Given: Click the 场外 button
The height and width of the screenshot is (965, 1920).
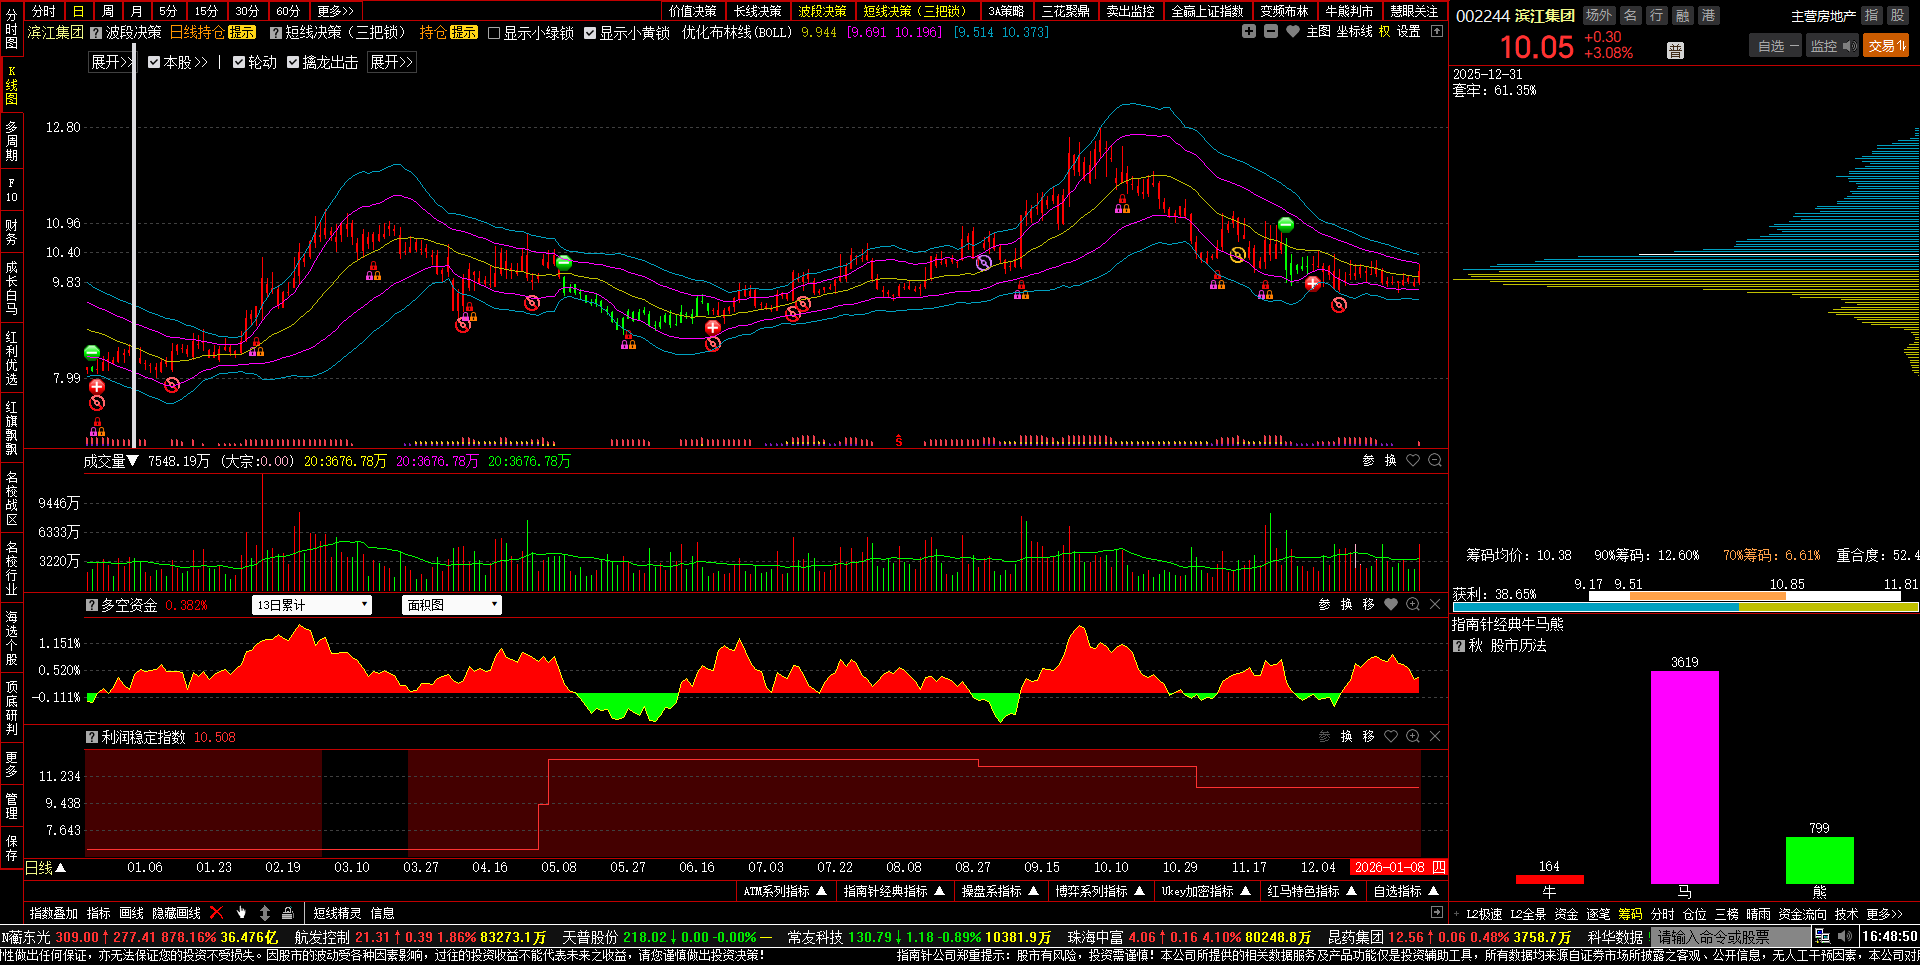Looking at the screenshot, I should [1599, 15].
